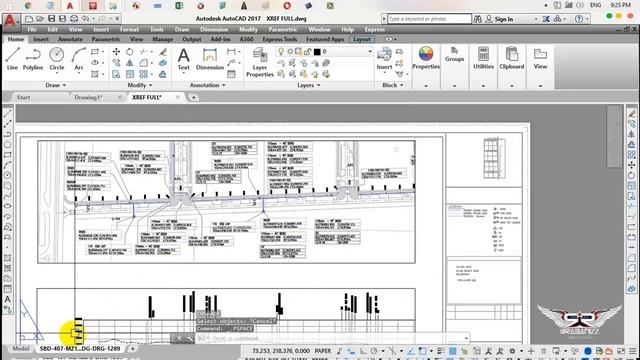The height and width of the screenshot is (360, 640).
Task: Click the Rotate tool in the Modify panel
Action: coord(129,52)
